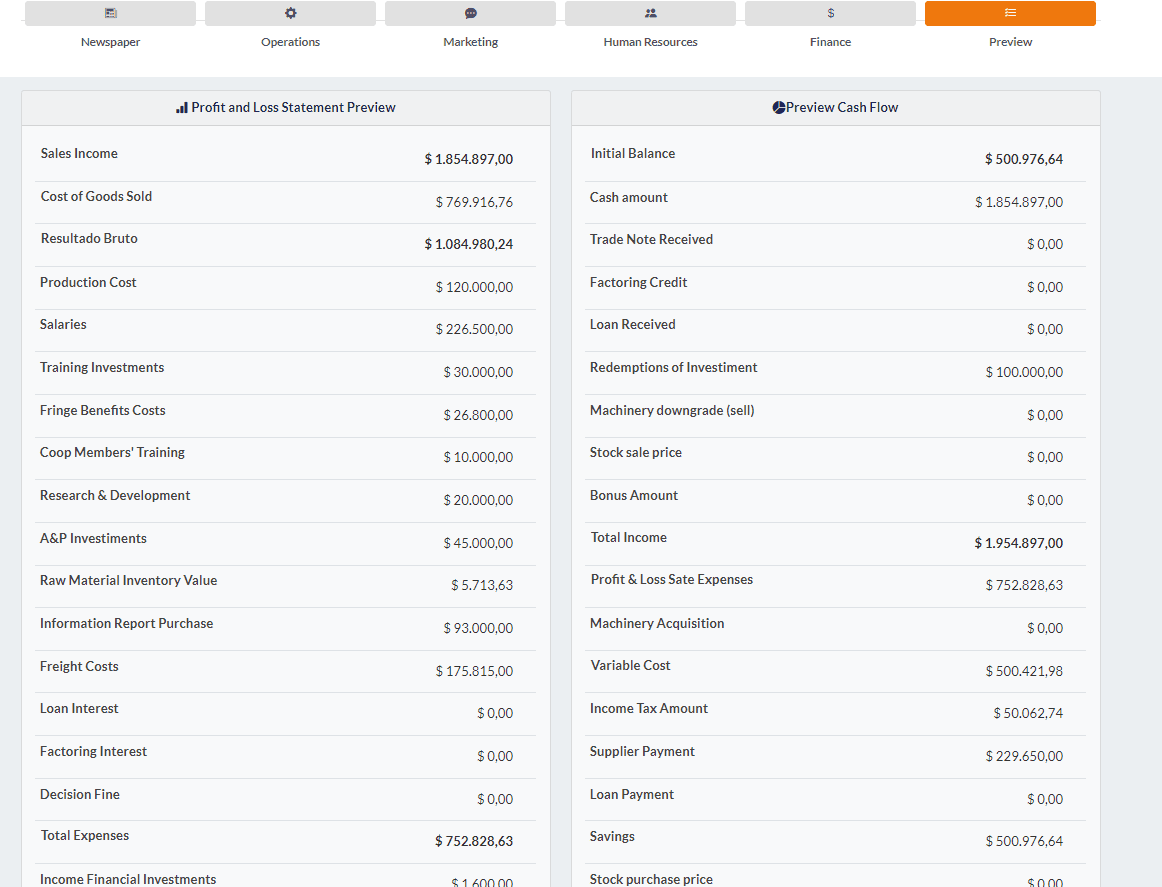Click the Total Income amount in Cash Flow

pos(1018,543)
